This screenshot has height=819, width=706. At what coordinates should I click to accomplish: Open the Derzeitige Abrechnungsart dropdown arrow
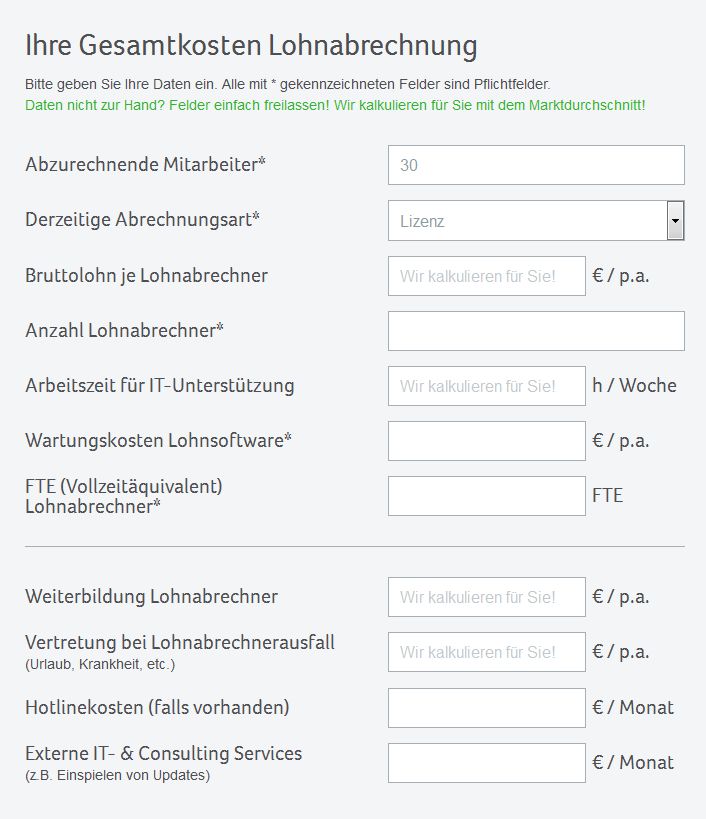pos(675,220)
